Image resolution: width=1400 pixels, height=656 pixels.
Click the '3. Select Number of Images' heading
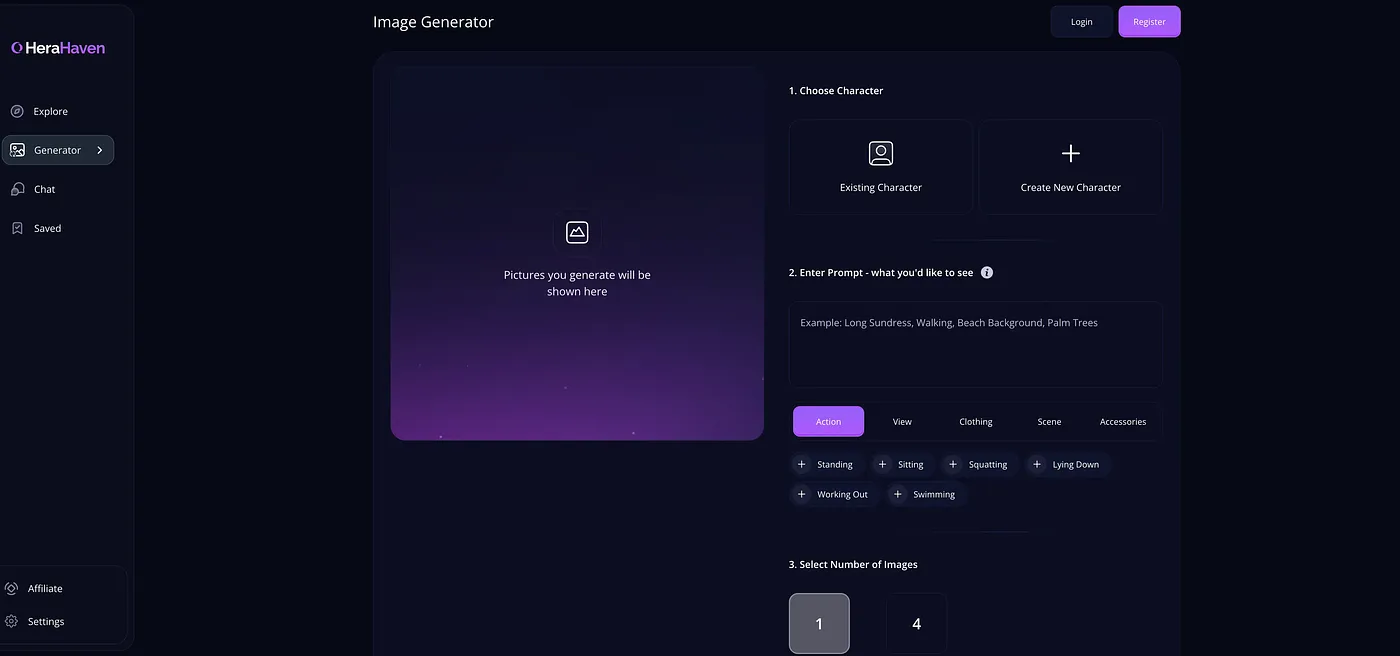click(x=853, y=564)
